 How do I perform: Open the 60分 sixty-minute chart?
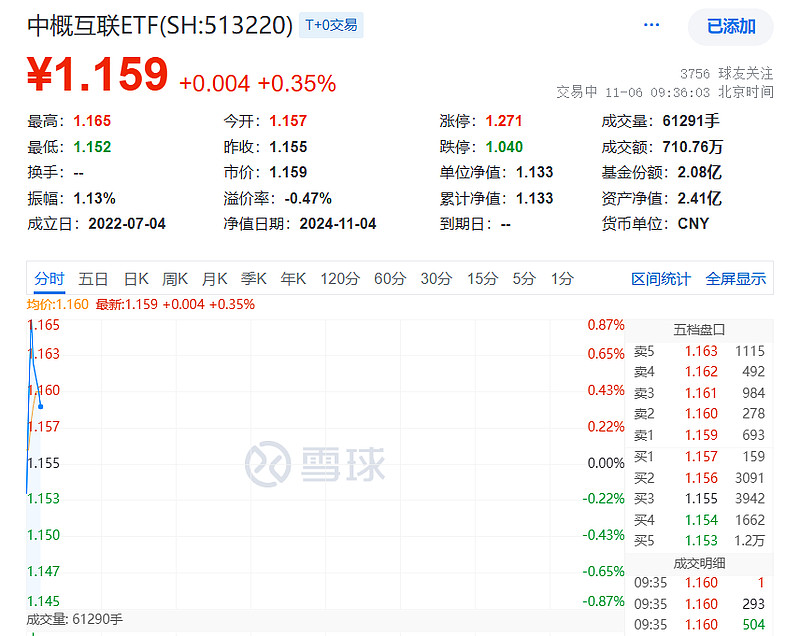point(389,280)
